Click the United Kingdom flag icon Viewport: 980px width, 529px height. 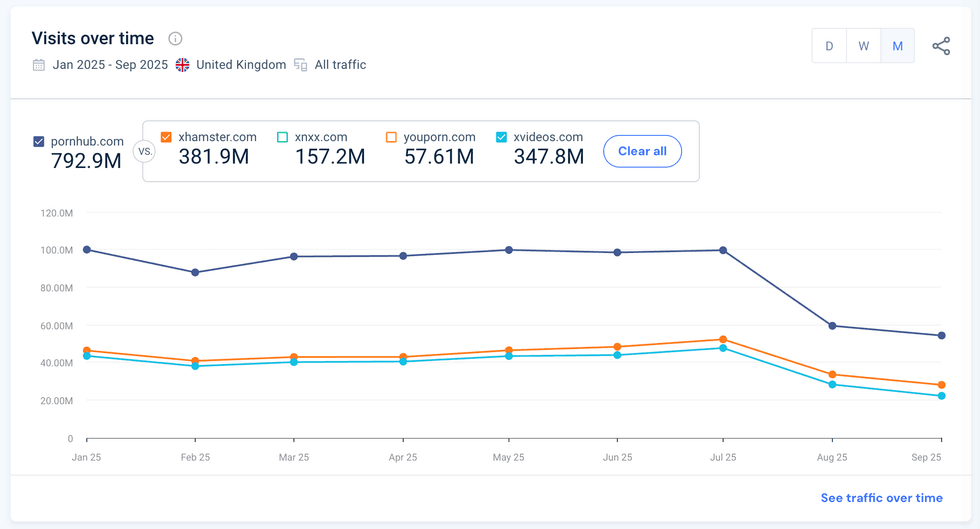(x=182, y=65)
